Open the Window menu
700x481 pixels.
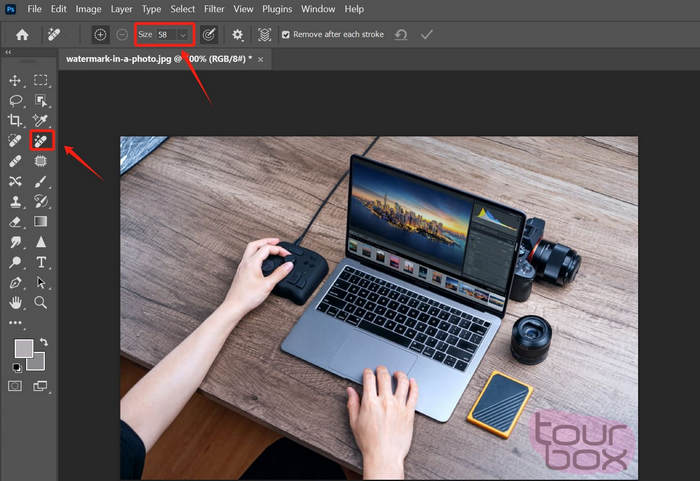[x=318, y=9]
